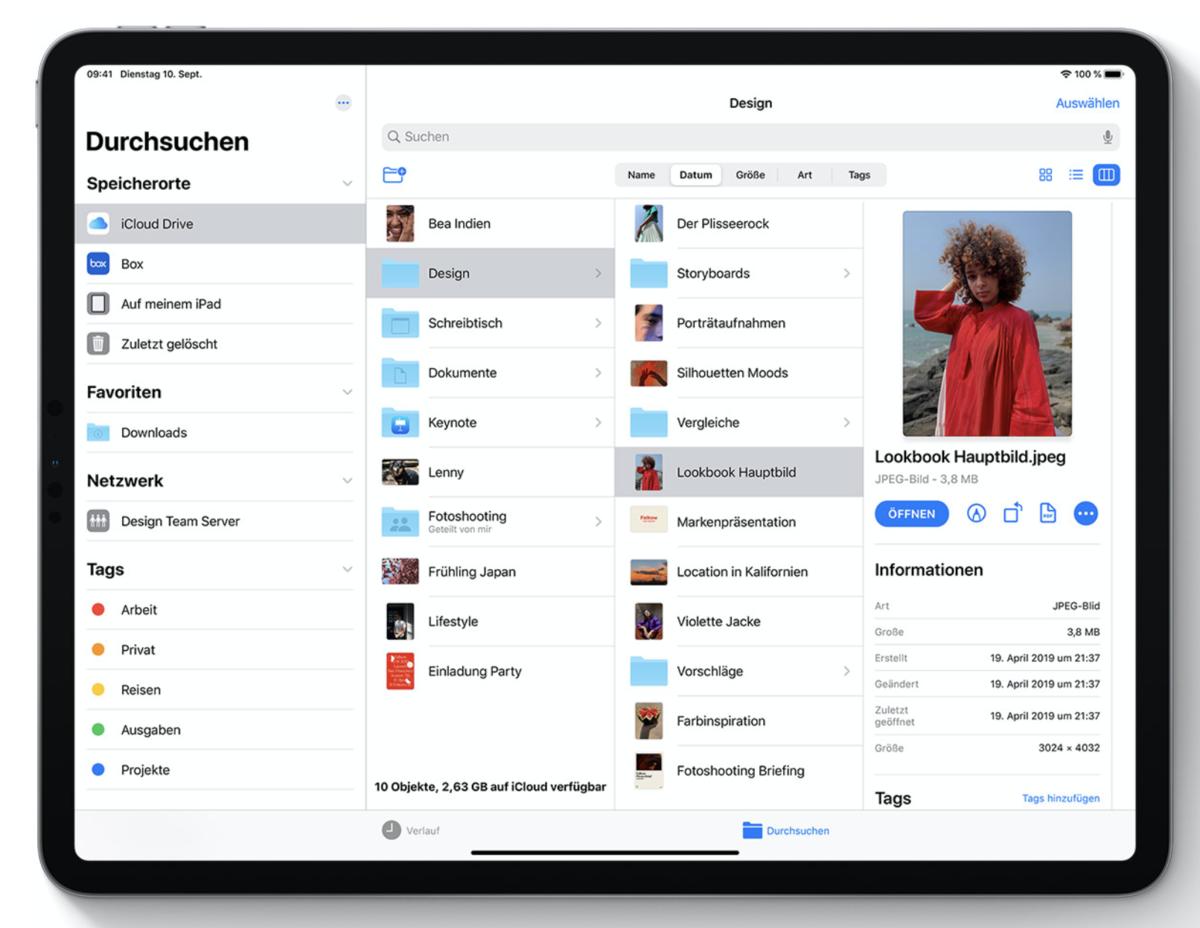Connect to Design Team Server
Viewport: 1200px width, 928px height.
coord(220,521)
